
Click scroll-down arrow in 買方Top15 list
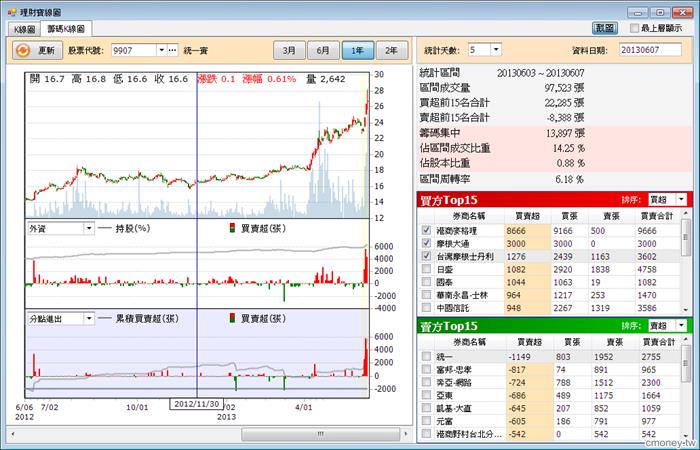pos(686,307)
